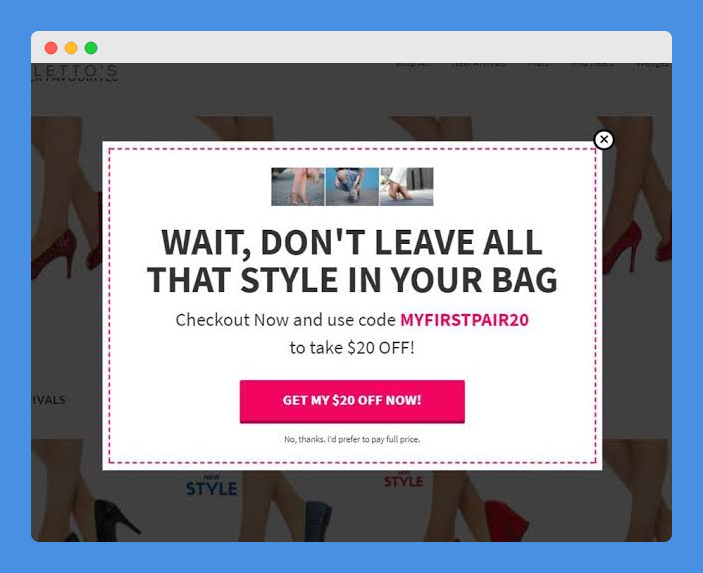Select the middle thumbnail of person crouching in jeans

(352, 187)
